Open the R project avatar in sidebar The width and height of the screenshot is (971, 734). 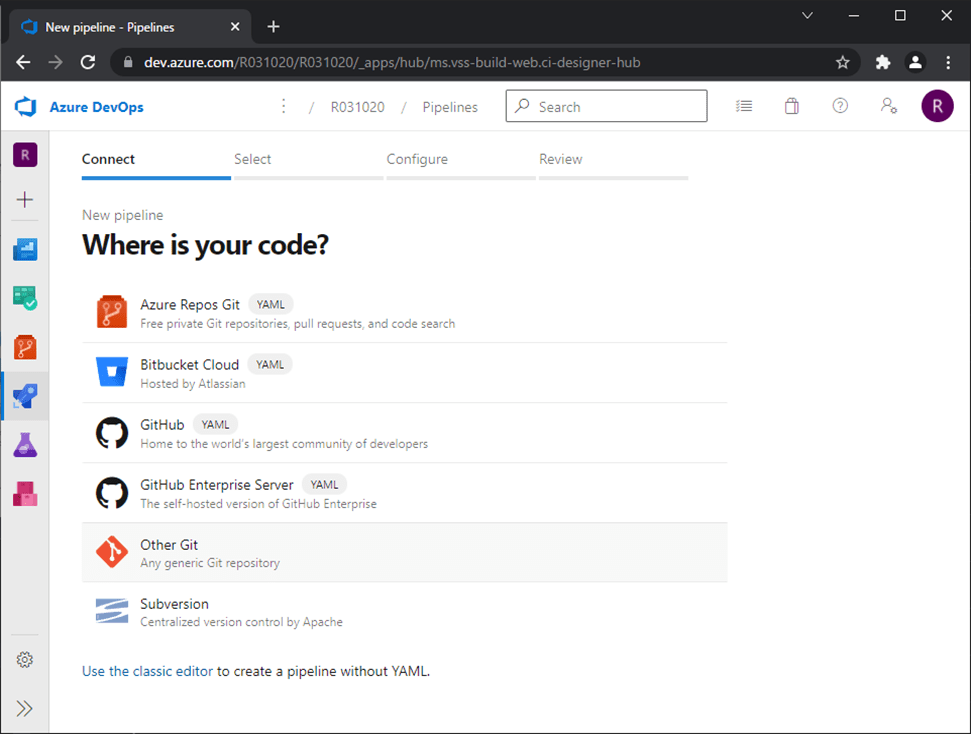tap(25, 155)
